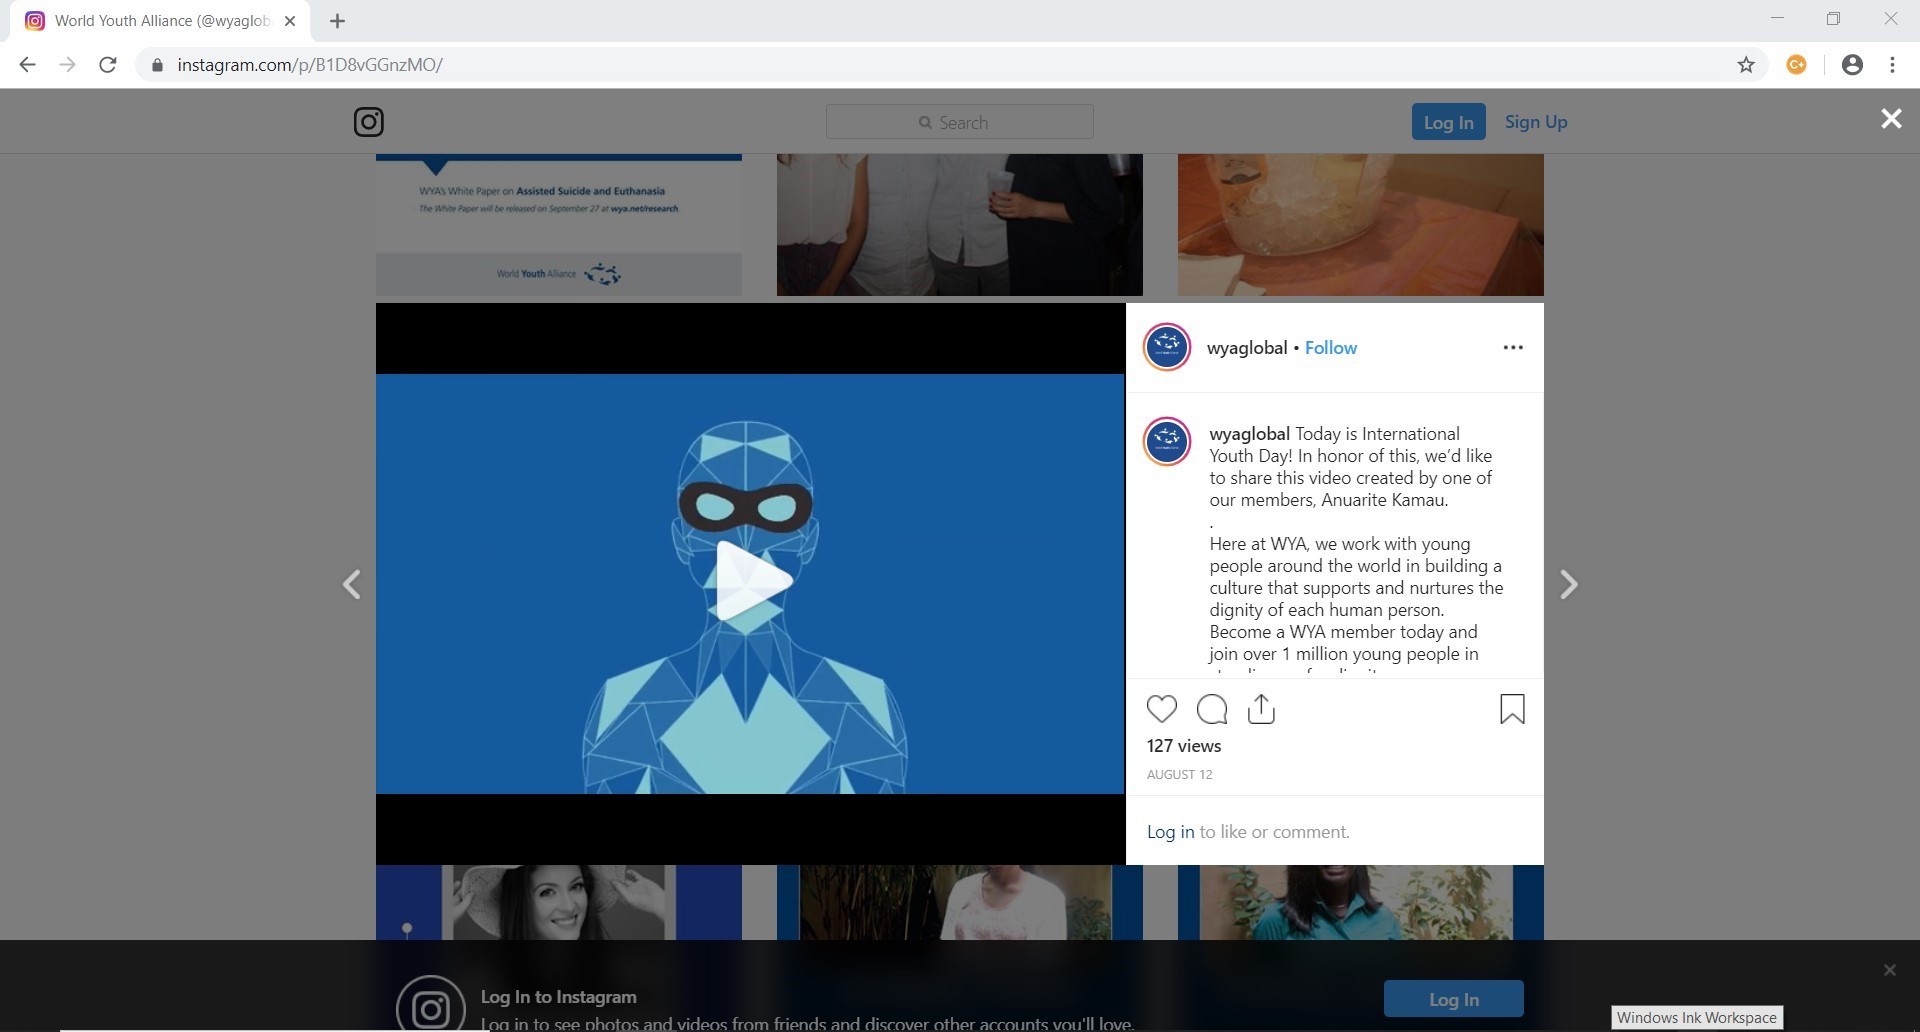Click the wyaglobal profile picture in header
This screenshot has width=1920, height=1032.
point(1166,348)
